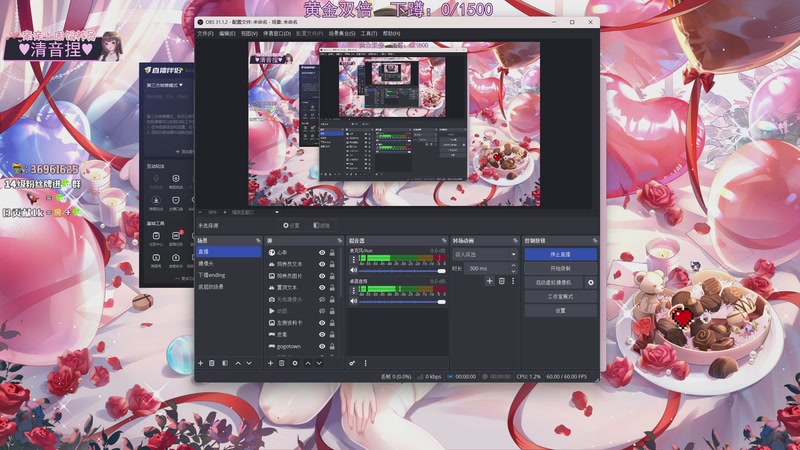This screenshot has height=450, width=800.
Task: Mute the 麦克风/Aux speaker icon
Action: point(354,271)
